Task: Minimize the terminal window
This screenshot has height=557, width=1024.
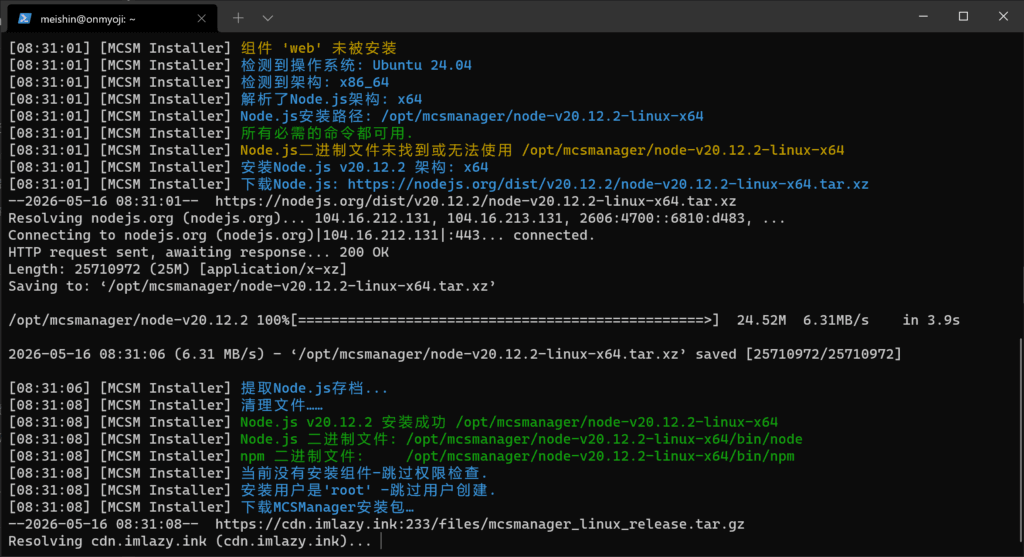Action: [x=923, y=16]
